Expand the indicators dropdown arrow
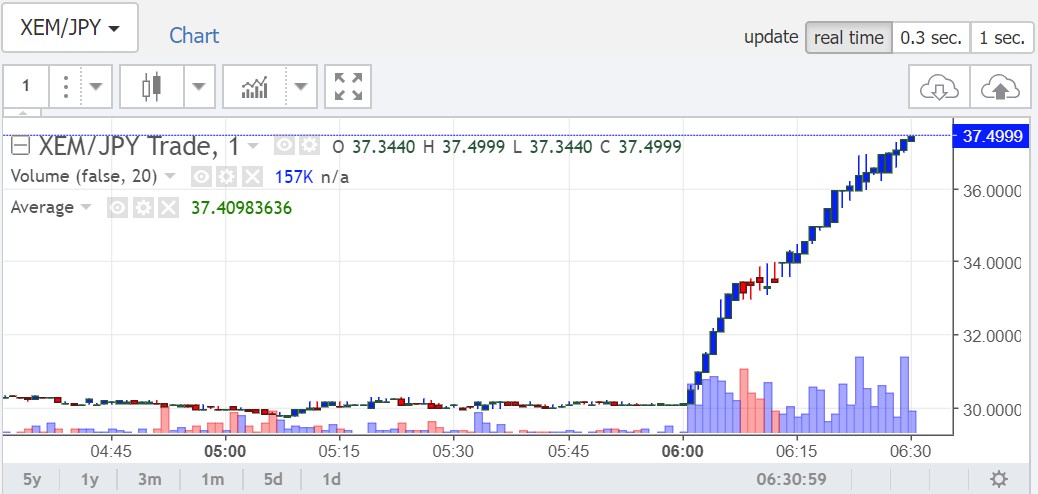 301,86
